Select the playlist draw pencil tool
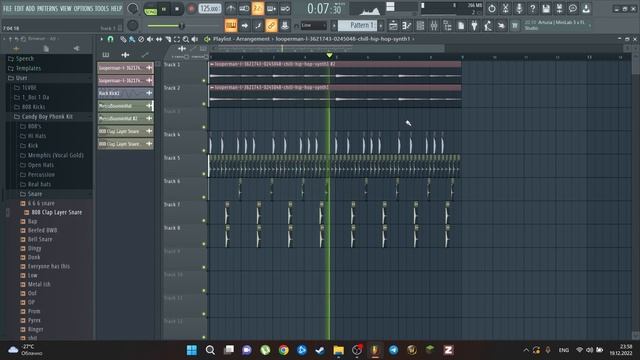The image size is (640, 360). (x=123, y=39)
